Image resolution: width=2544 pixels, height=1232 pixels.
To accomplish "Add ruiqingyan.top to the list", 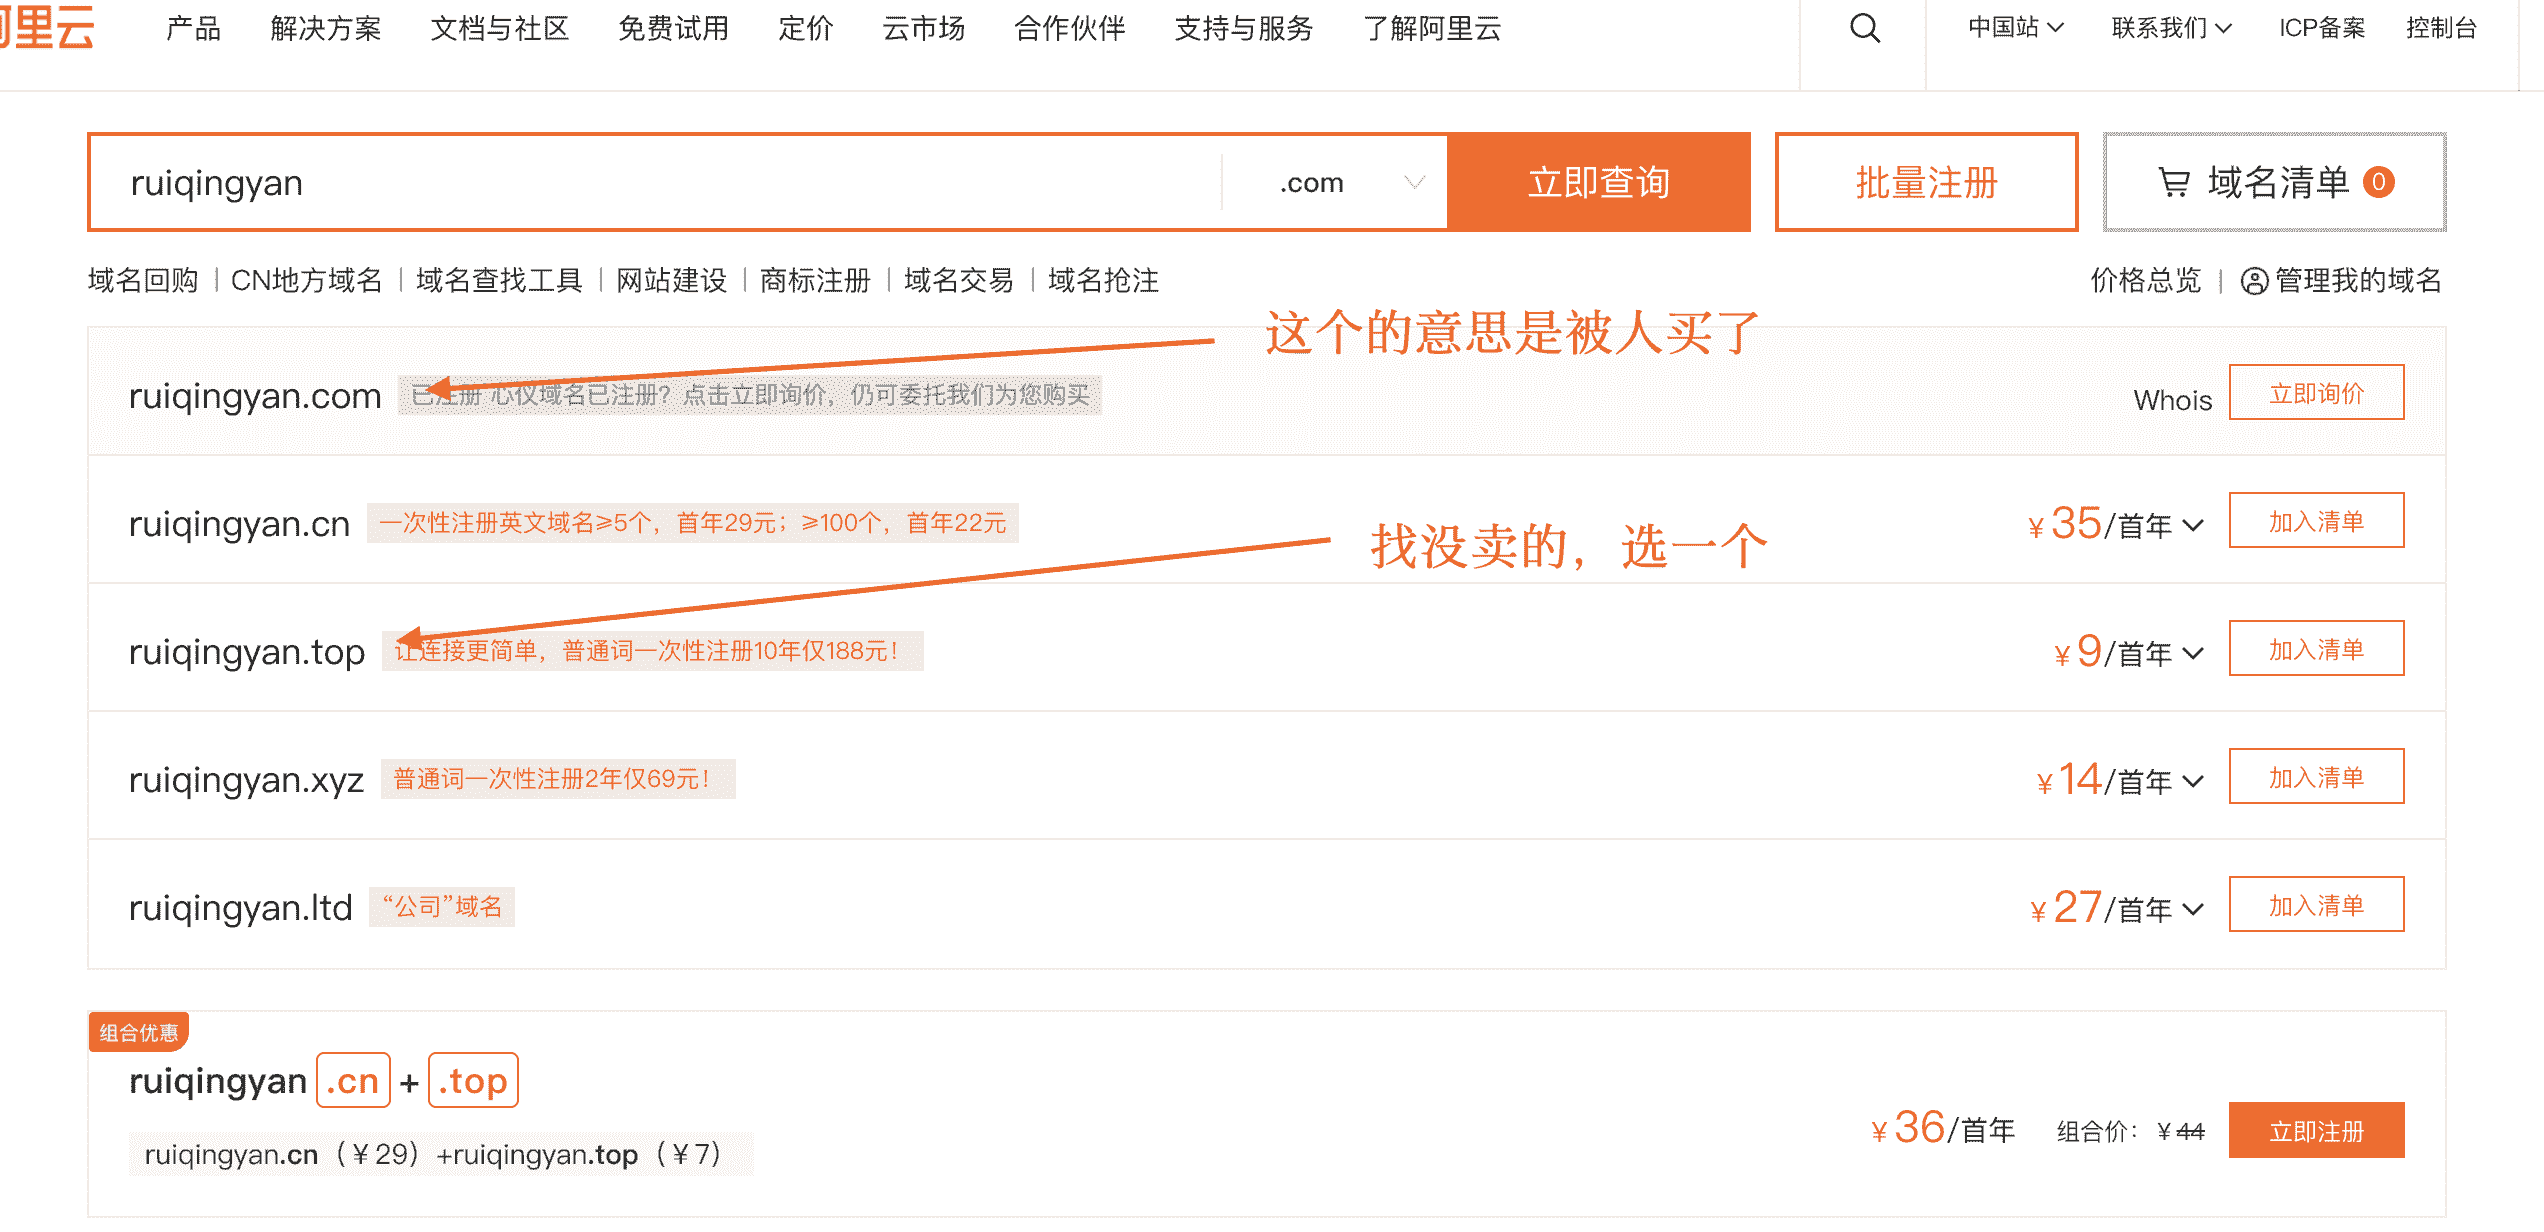I will [2316, 649].
